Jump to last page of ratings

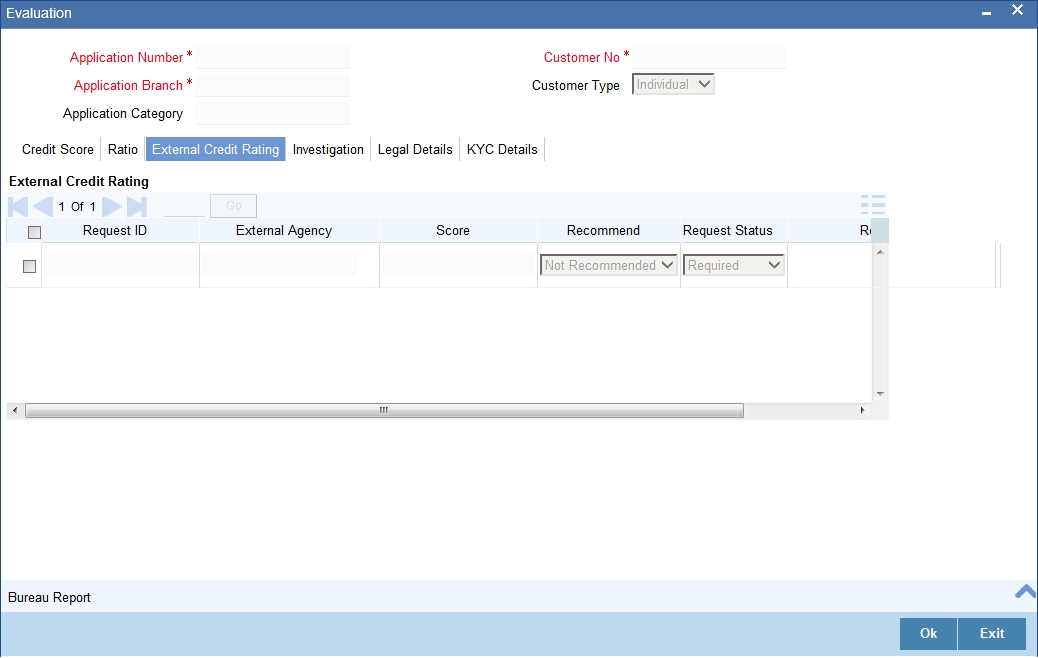pyautogui.click(x=136, y=207)
